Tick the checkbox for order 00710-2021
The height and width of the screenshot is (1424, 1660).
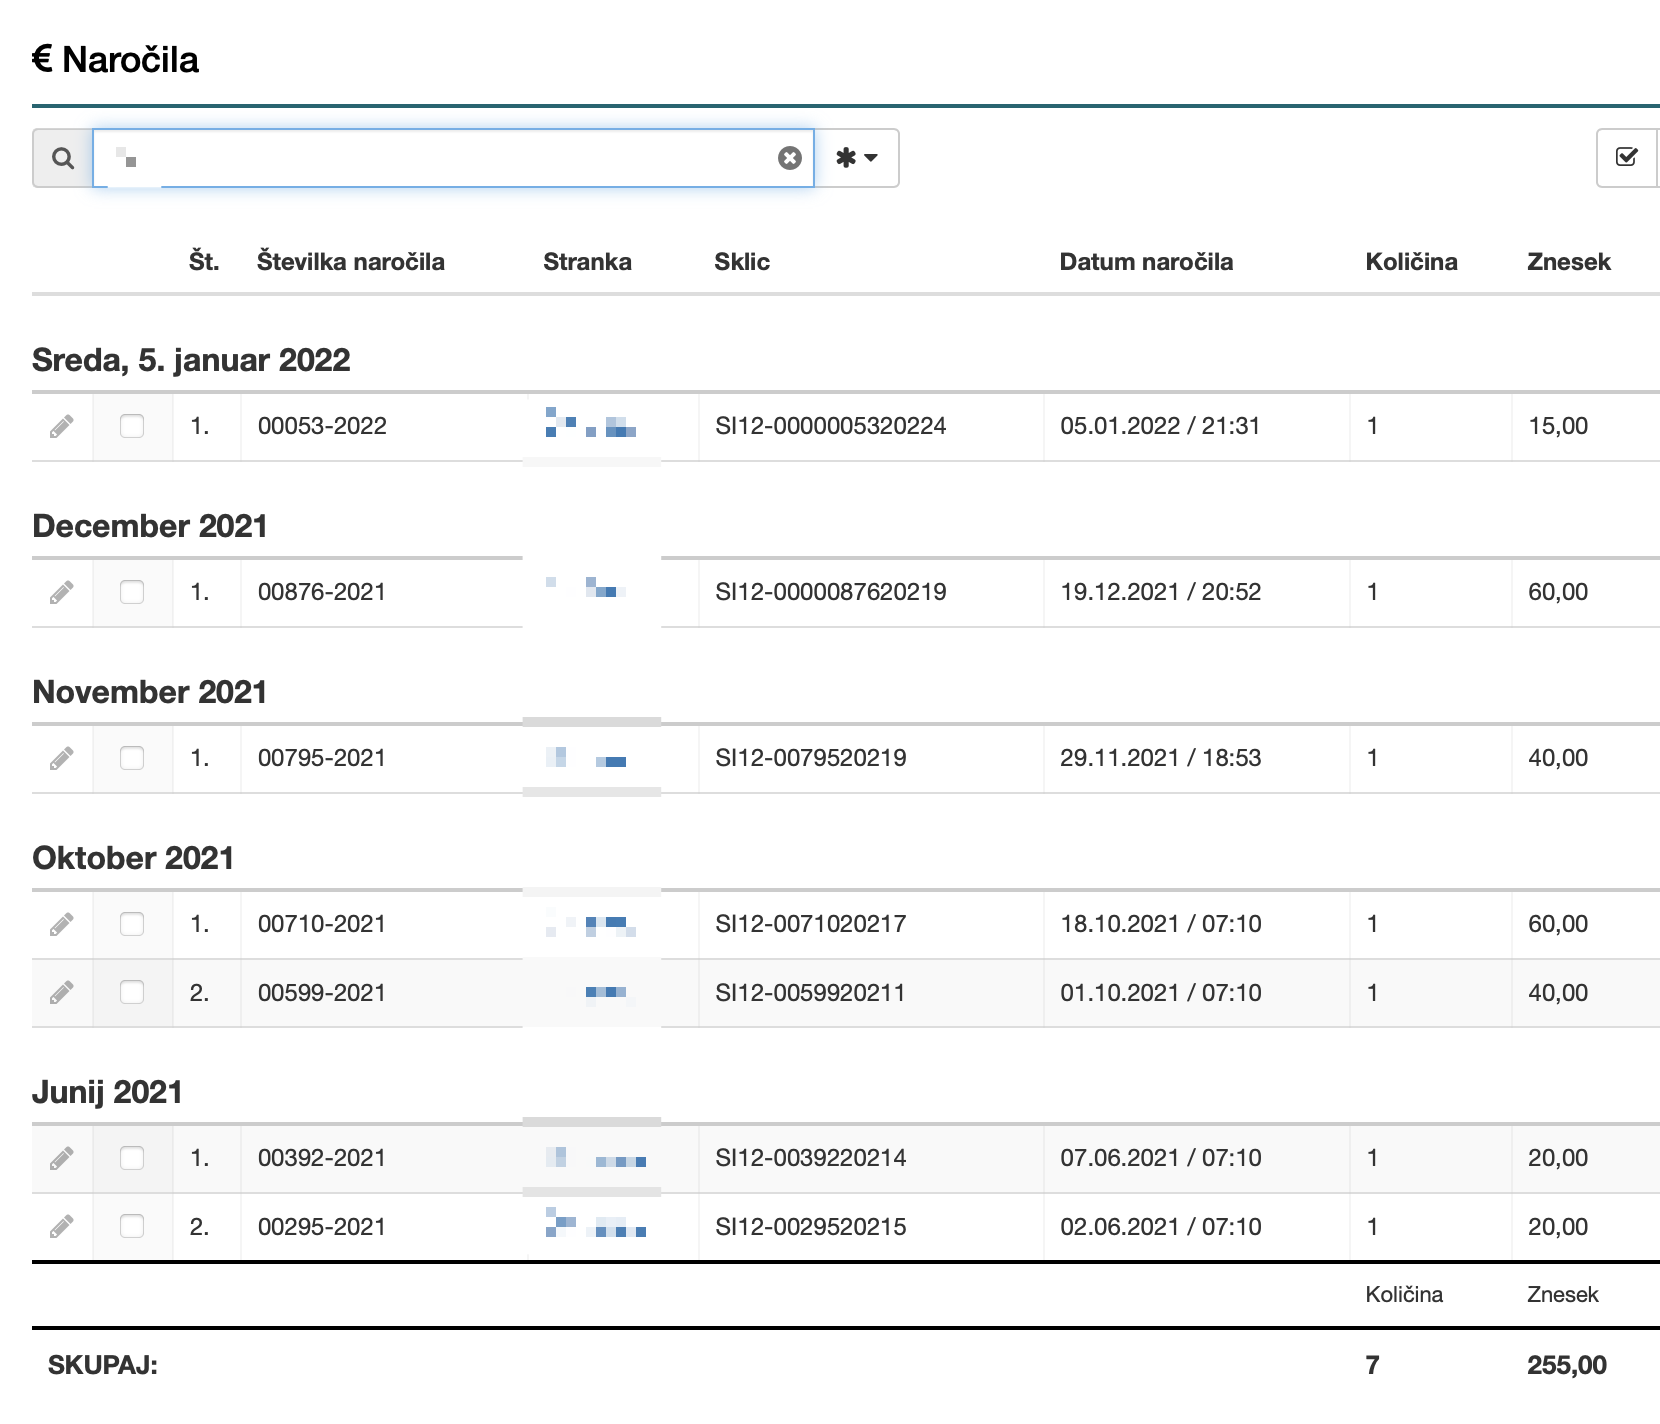[132, 924]
